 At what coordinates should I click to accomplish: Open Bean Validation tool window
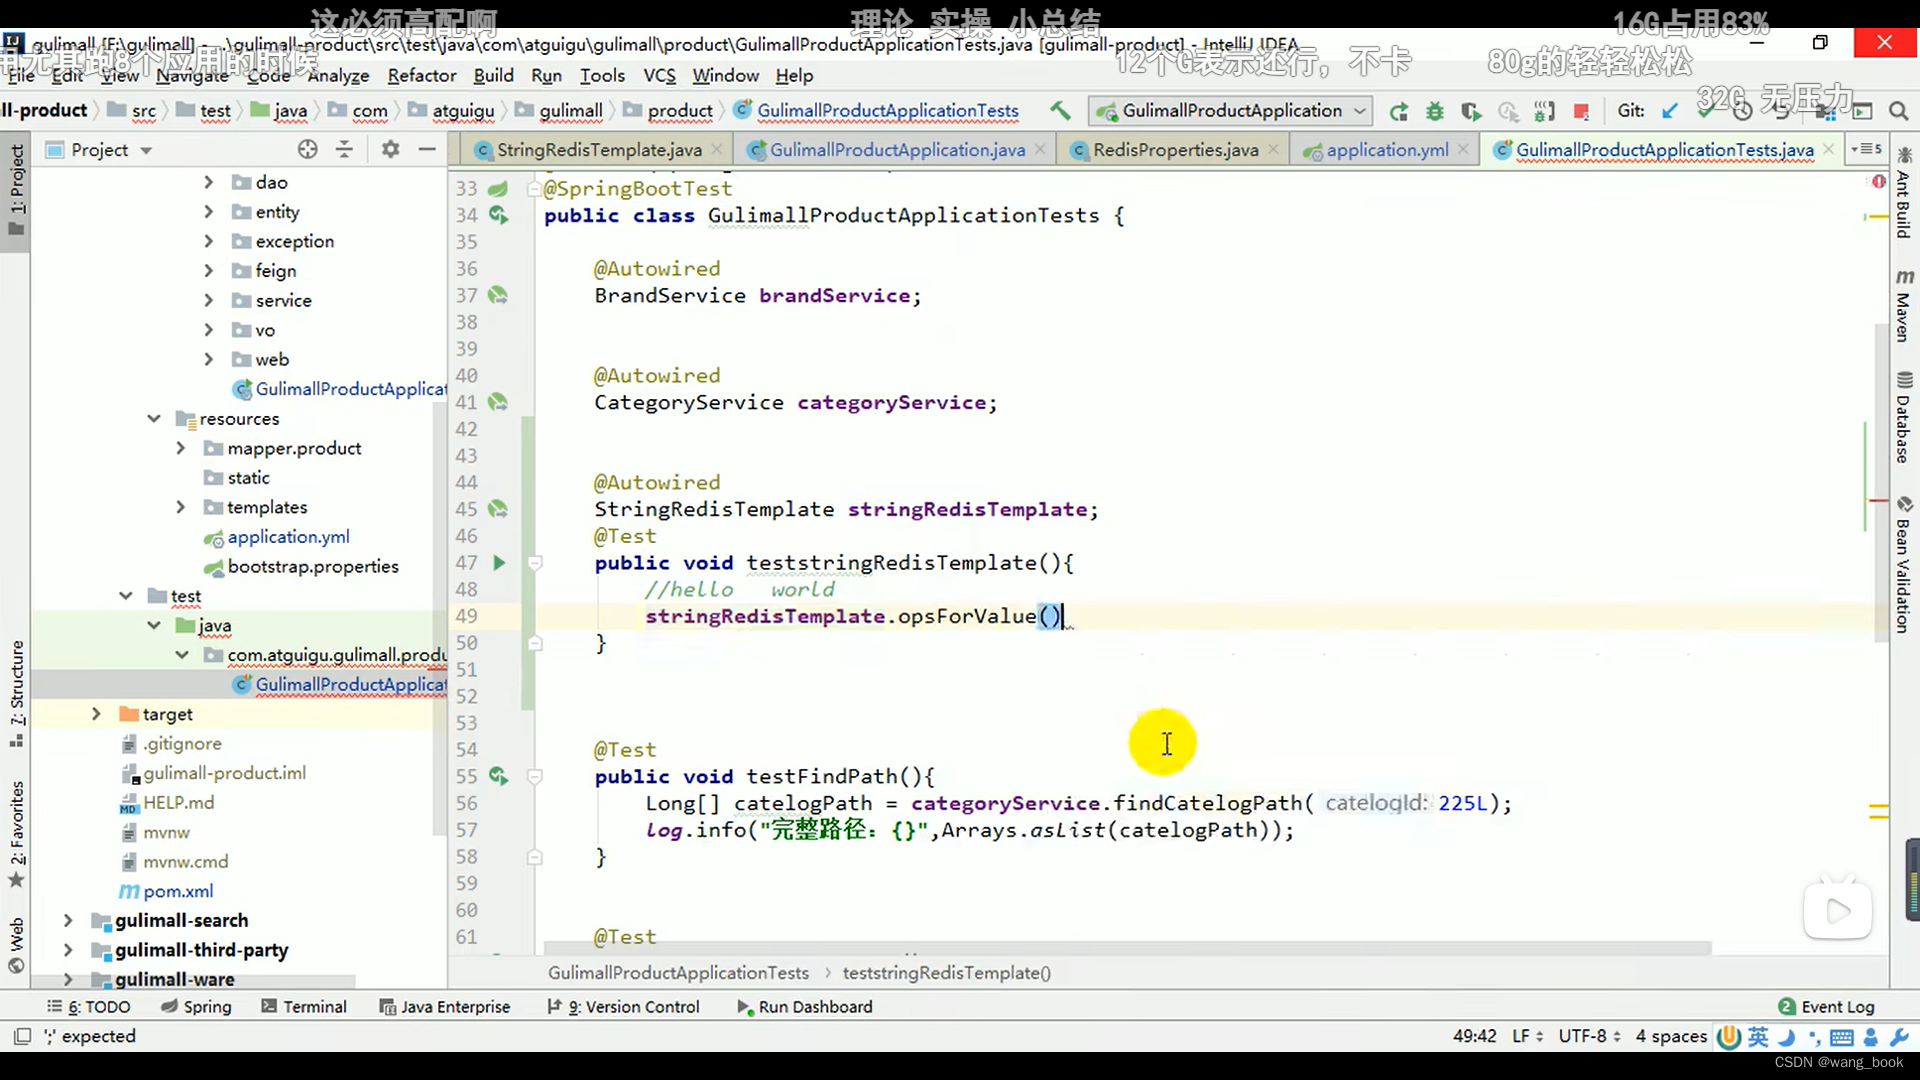1904,565
